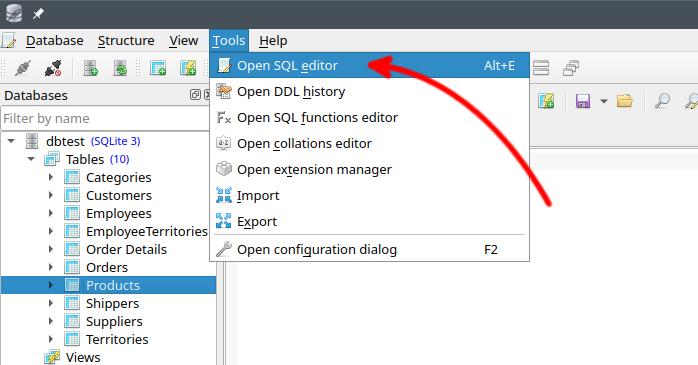The image size is (698, 365).
Task: Open the save dropdown arrow
Action: coord(604,101)
